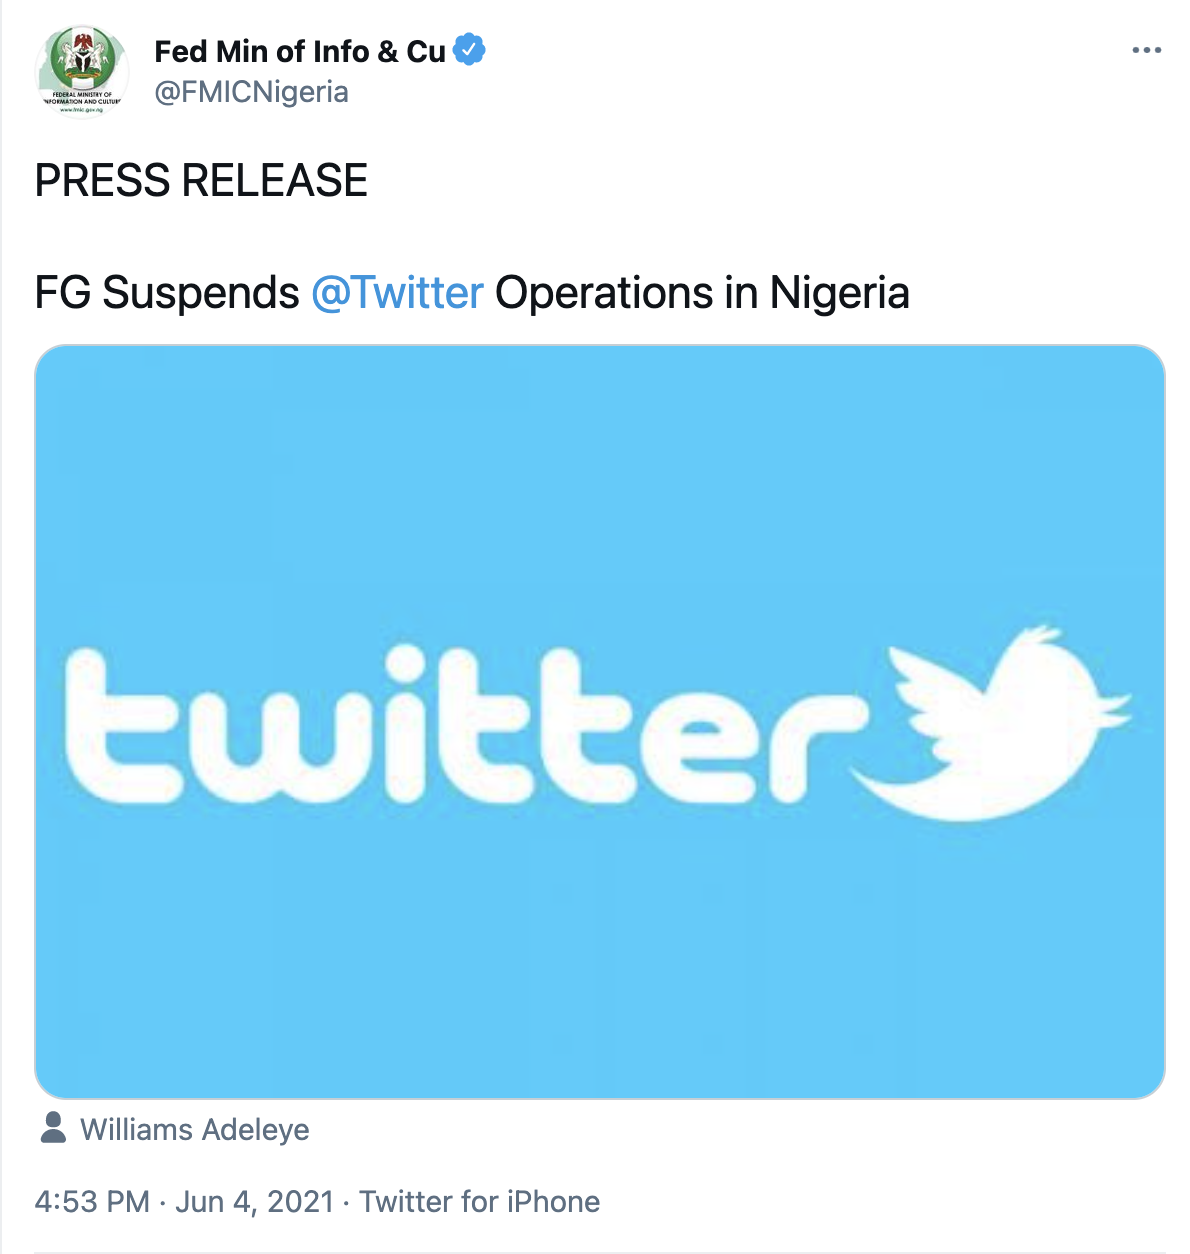The image size is (1190, 1254).
Task: Click the Jun 4, 2021 timestamp
Action: pos(255,1200)
